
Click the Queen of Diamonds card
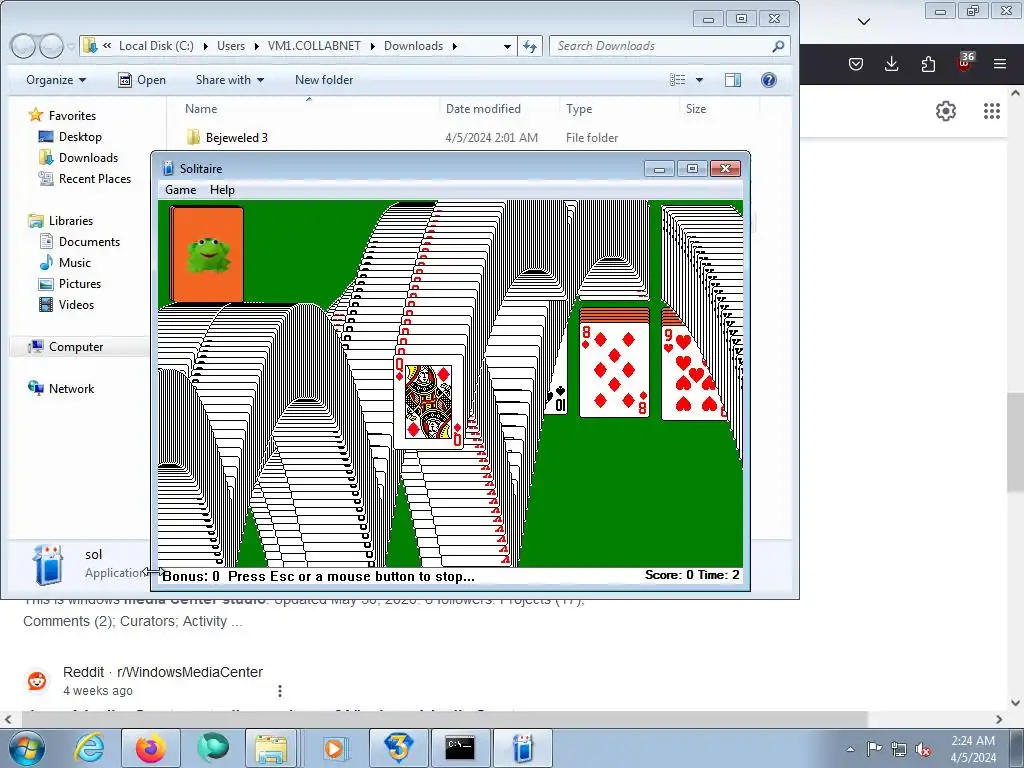coord(428,402)
